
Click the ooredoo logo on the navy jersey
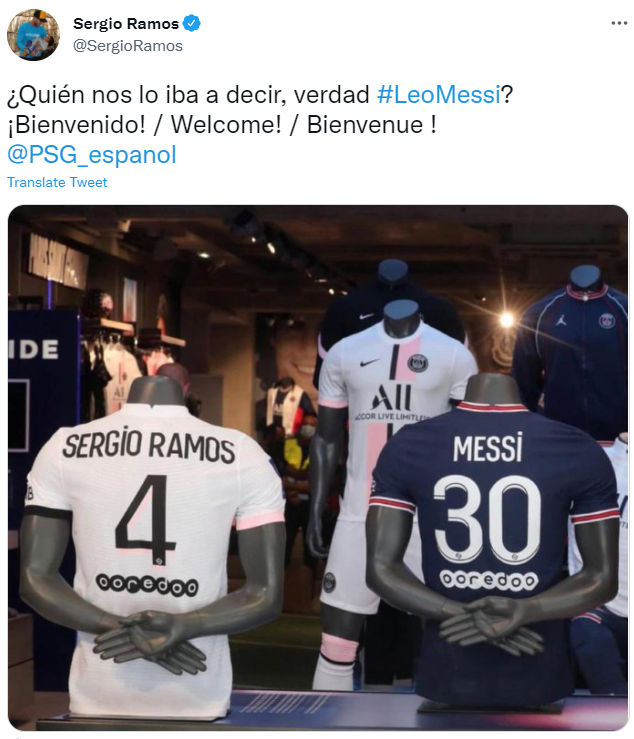click(488, 580)
